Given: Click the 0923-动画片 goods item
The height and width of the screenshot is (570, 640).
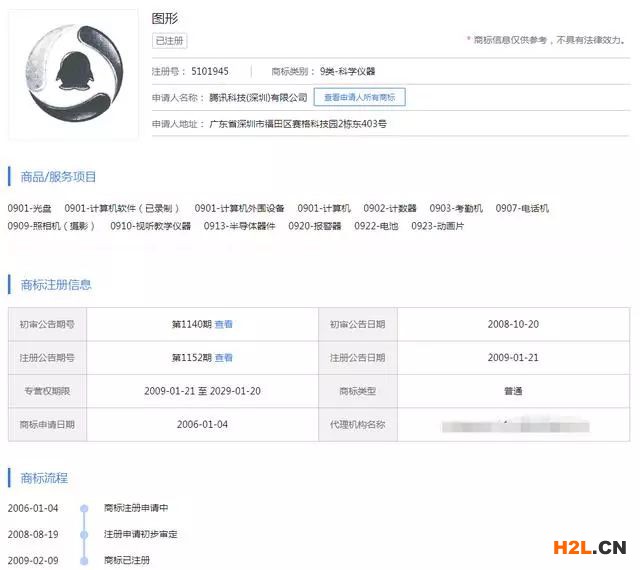Looking at the screenshot, I should (x=437, y=226).
